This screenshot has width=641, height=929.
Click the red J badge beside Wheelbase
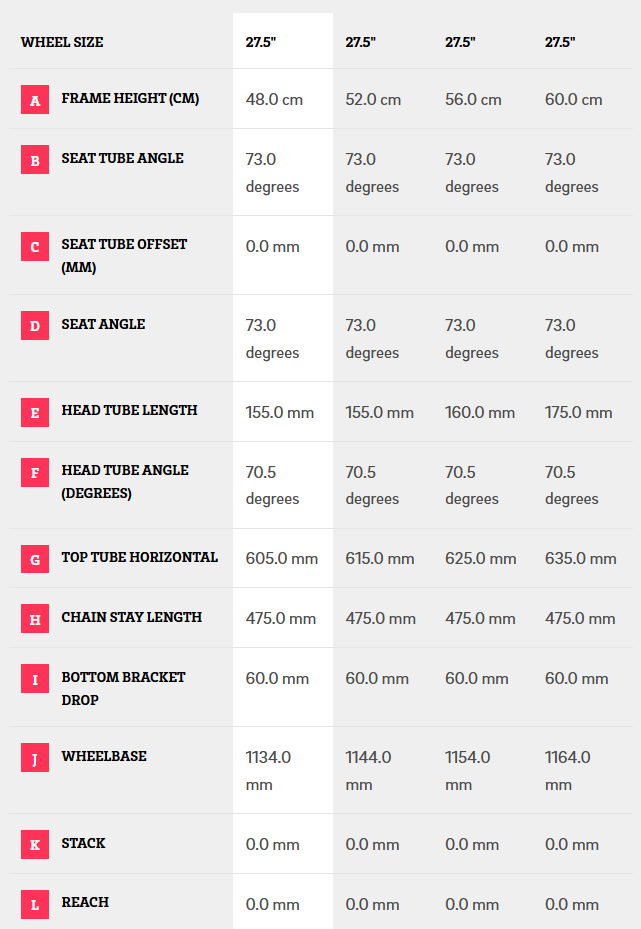35,758
